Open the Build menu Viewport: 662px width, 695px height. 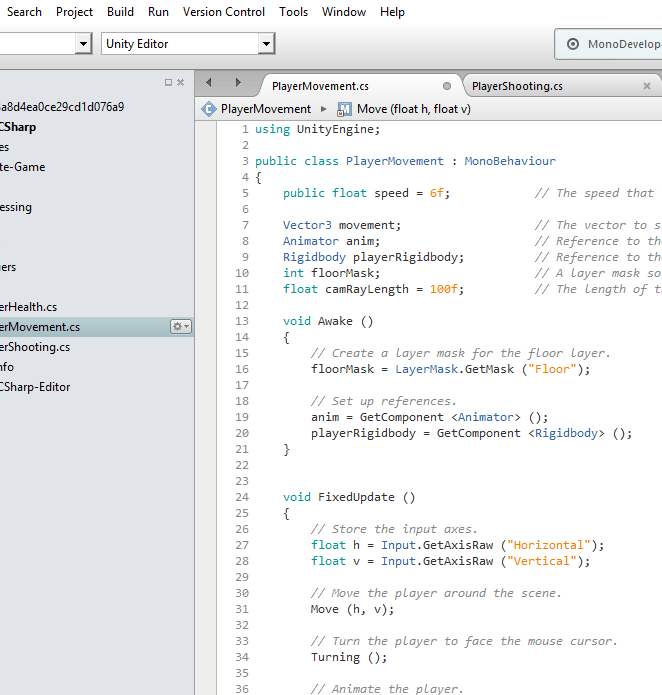coord(120,12)
